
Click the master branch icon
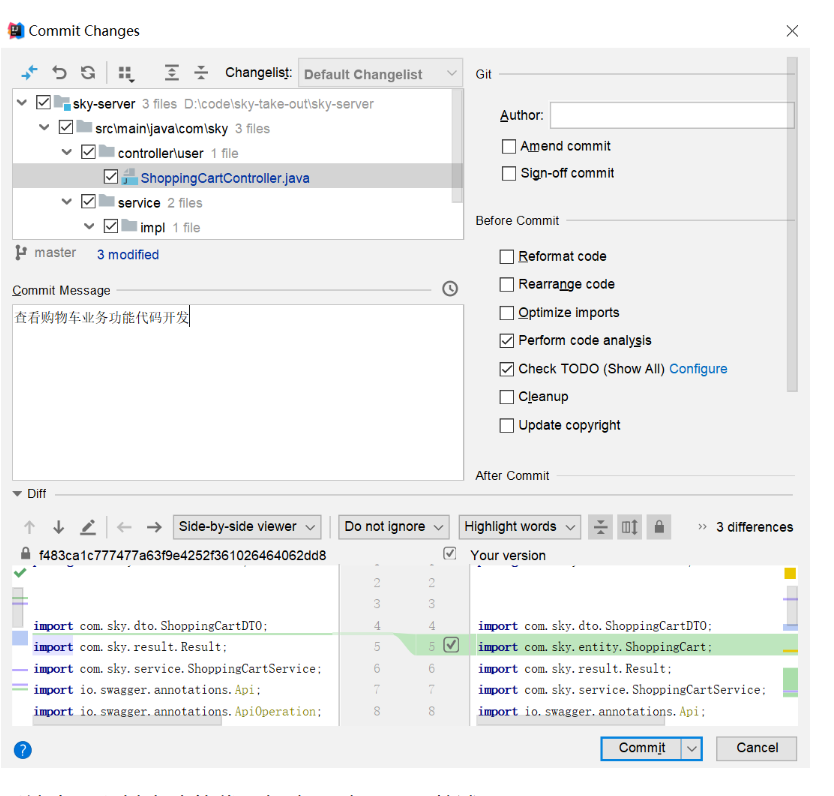21,253
